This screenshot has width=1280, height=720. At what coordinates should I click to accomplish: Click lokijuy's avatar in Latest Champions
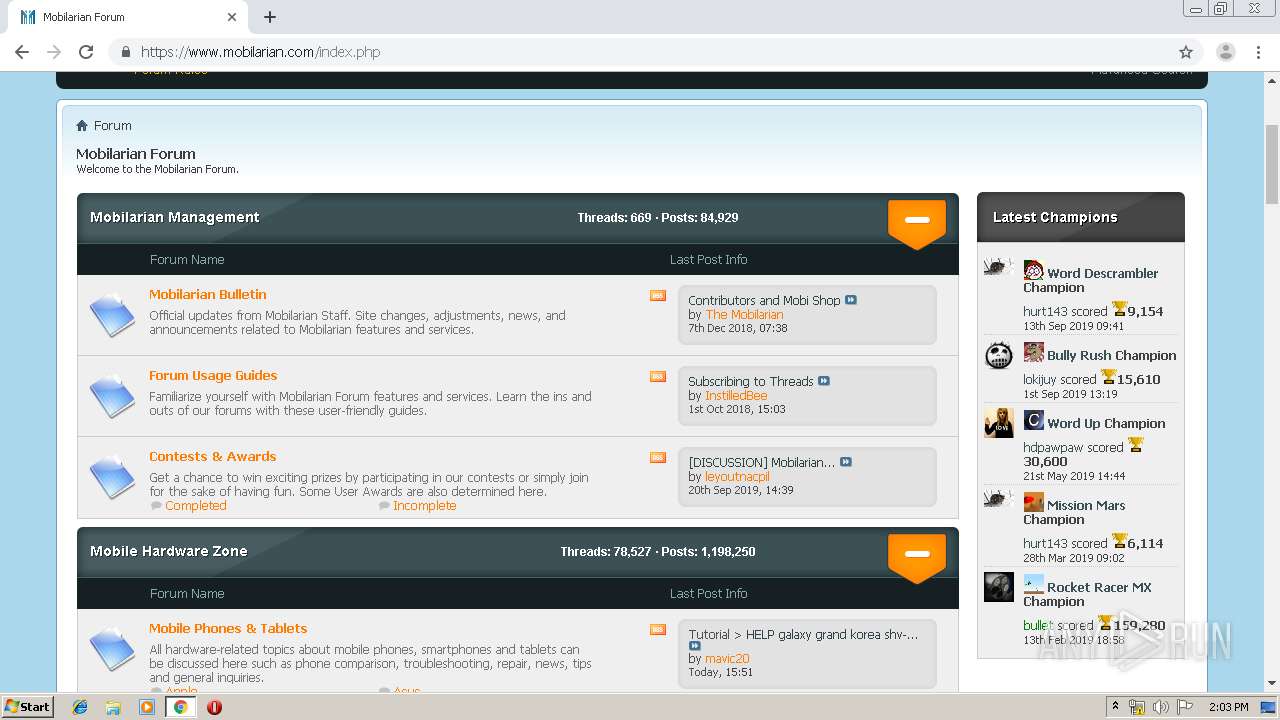(999, 355)
